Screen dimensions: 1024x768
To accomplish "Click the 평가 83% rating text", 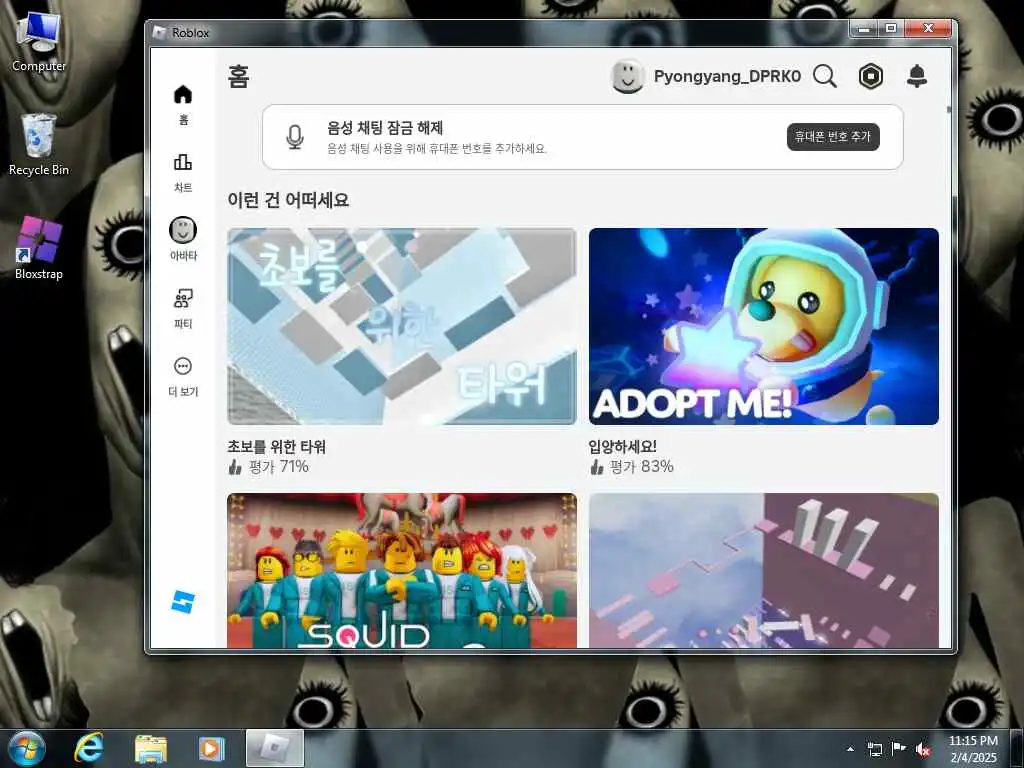I will coord(641,466).
